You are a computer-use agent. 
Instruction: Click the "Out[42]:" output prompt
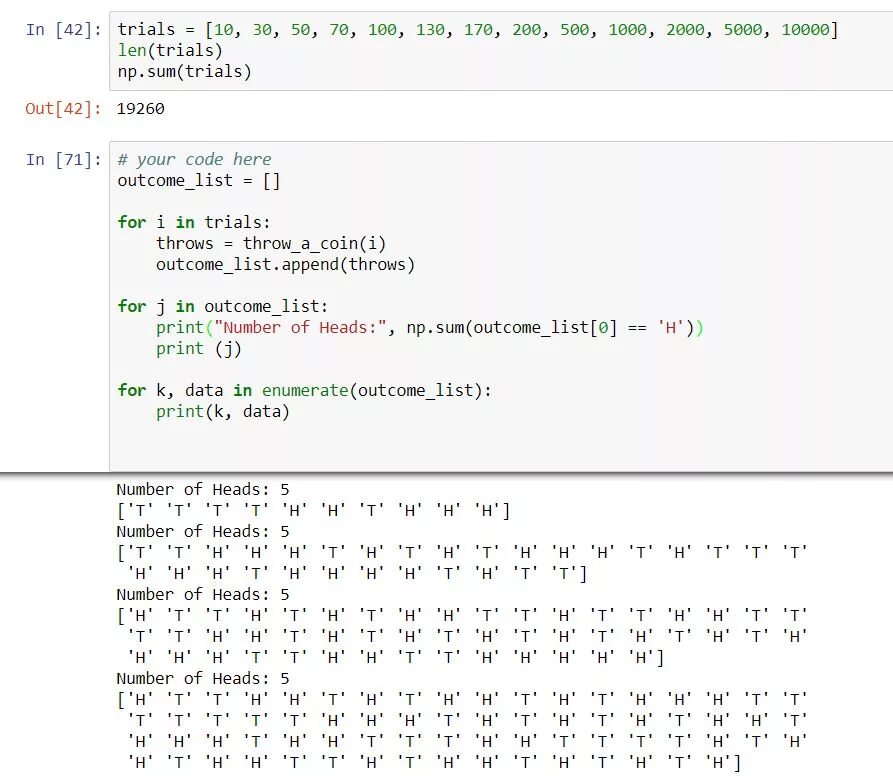[63, 108]
